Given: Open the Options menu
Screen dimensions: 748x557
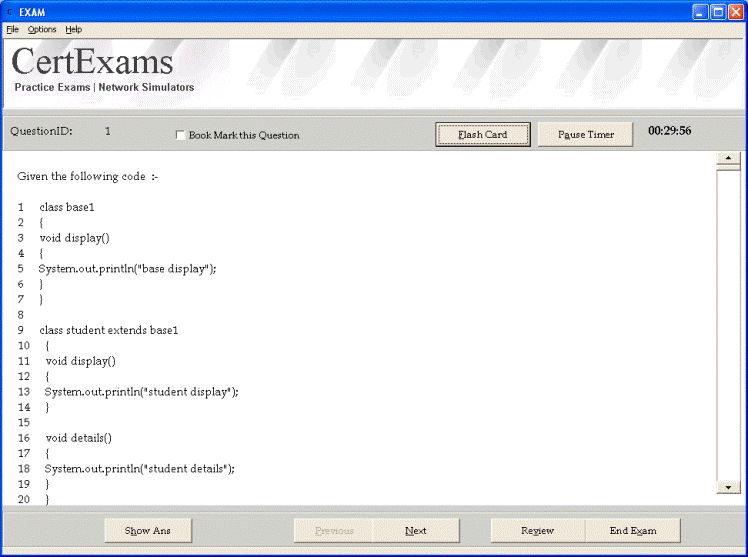Looking at the screenshot, I should [x=42, y=30].
